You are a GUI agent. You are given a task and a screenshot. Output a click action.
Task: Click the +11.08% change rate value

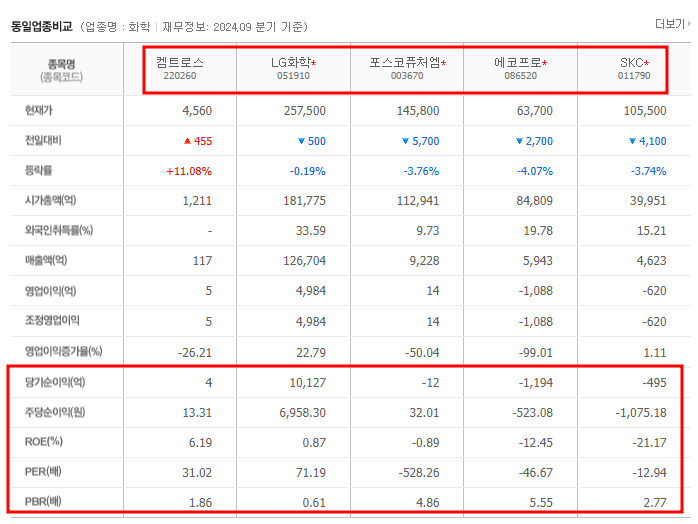(189, 171)
